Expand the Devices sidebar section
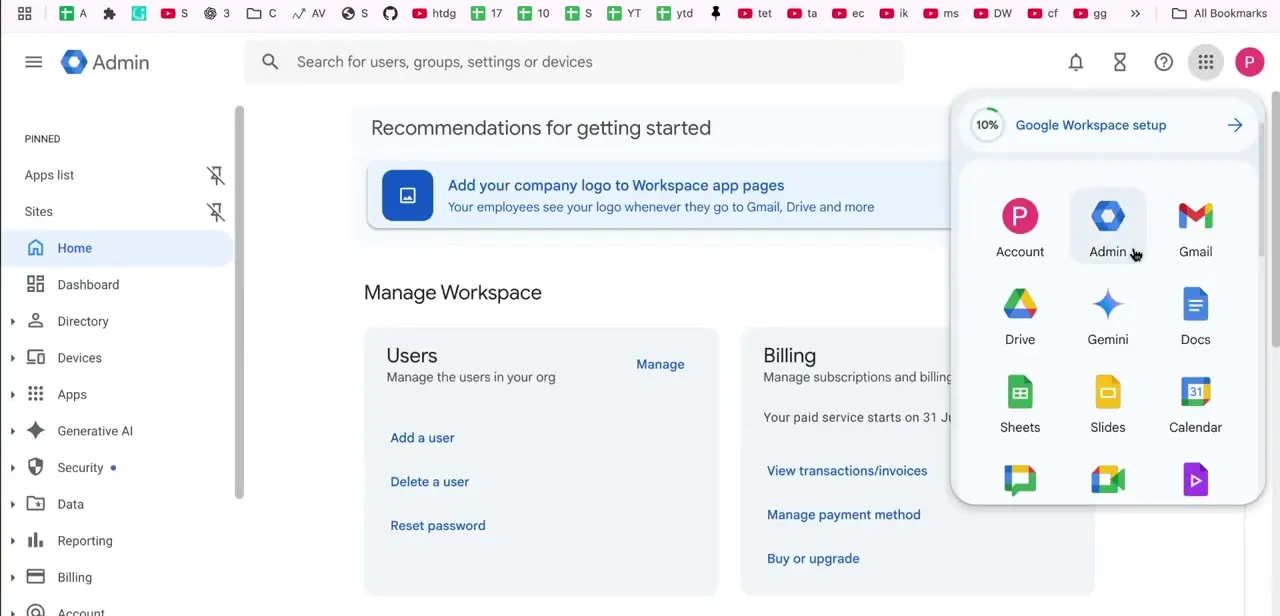The height and width of the screenshot is (616, 1280). coord(13,358)
